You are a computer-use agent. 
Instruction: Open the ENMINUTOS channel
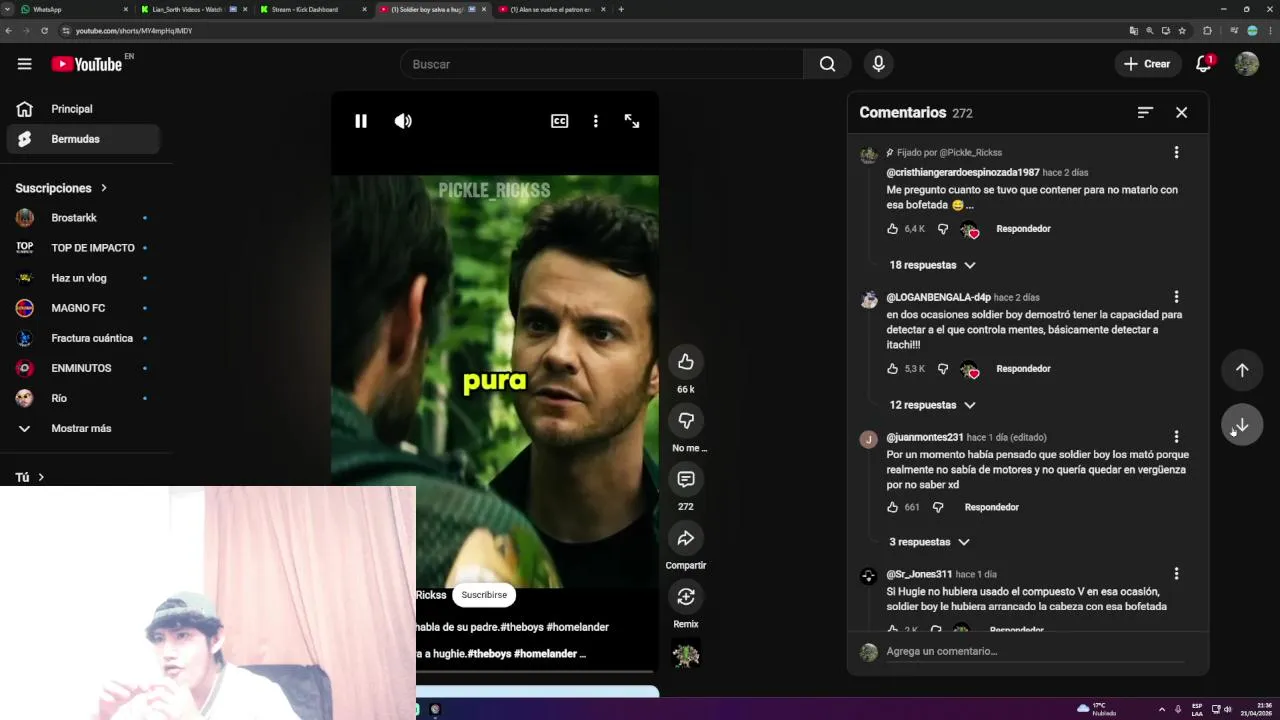point(84,368)
